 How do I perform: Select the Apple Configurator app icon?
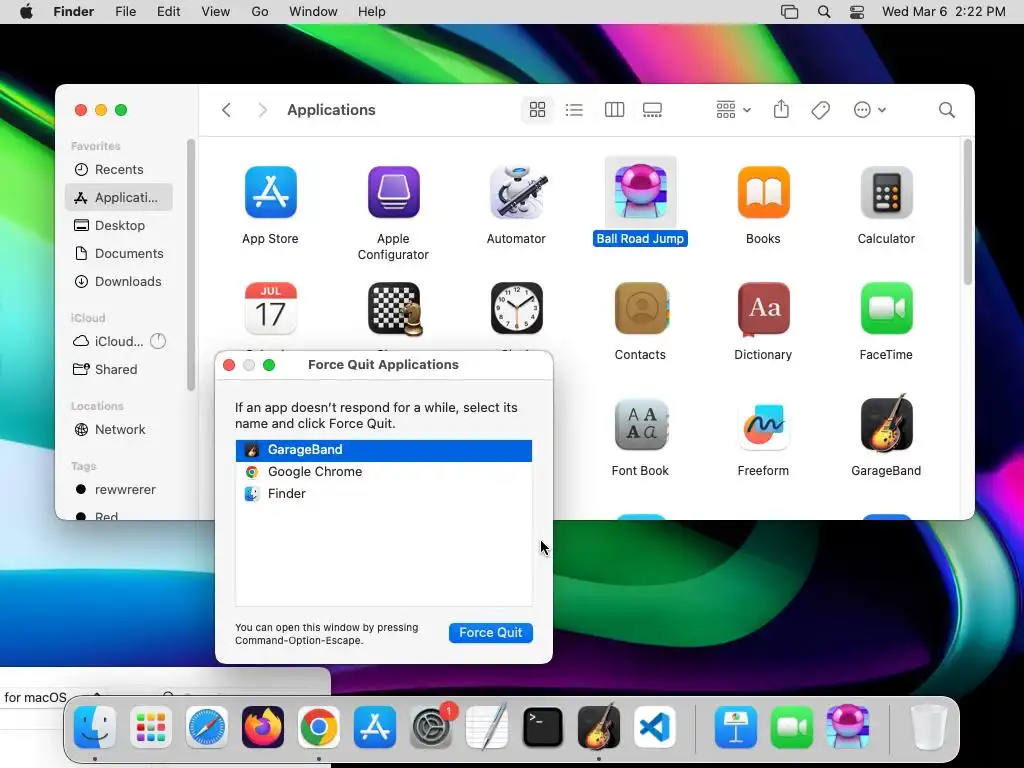point(393,192)
